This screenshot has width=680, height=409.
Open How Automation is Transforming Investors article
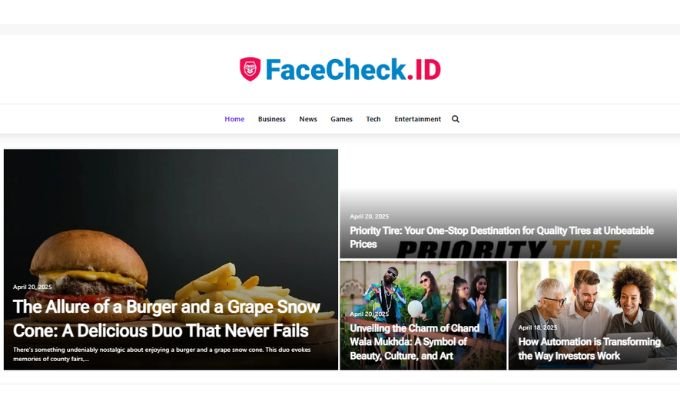(589, 349)
